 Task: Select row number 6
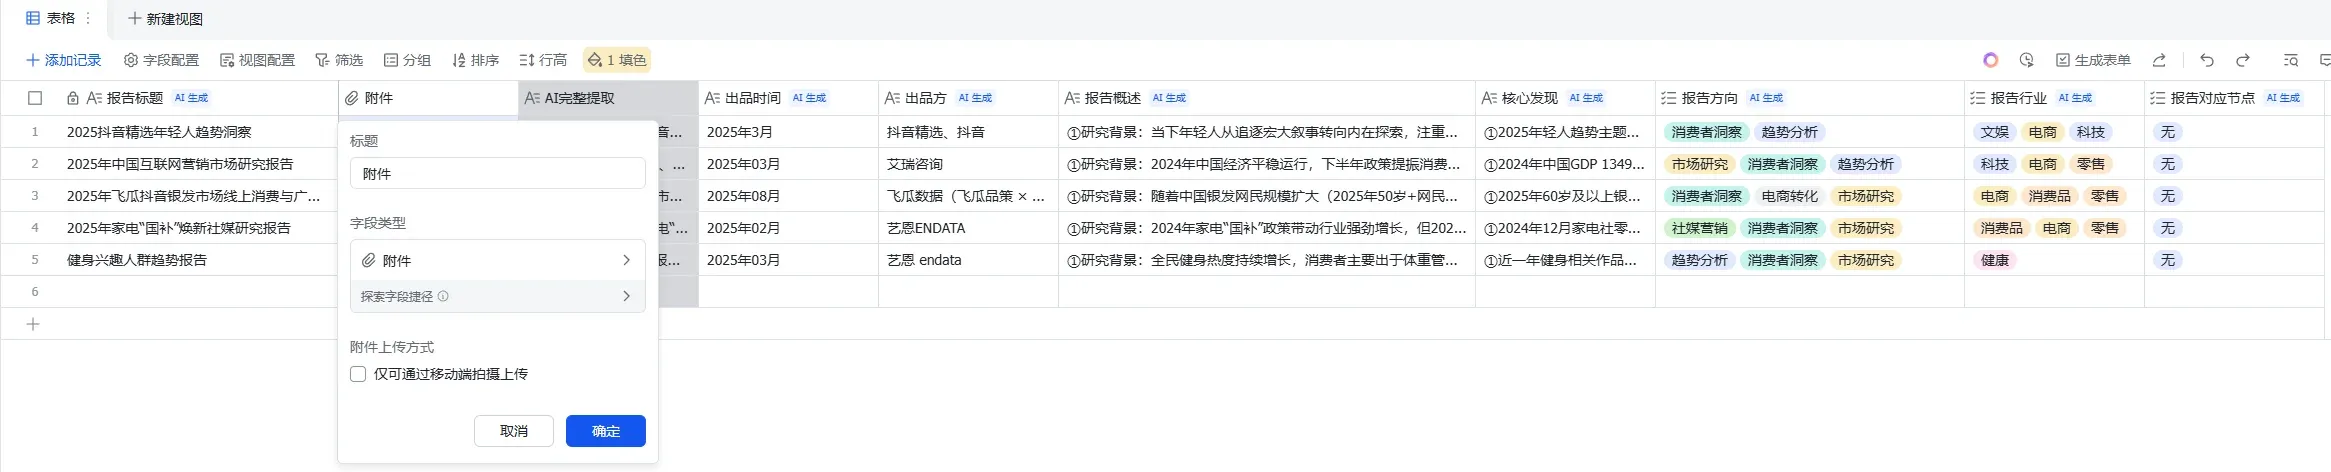pos(35,292)
